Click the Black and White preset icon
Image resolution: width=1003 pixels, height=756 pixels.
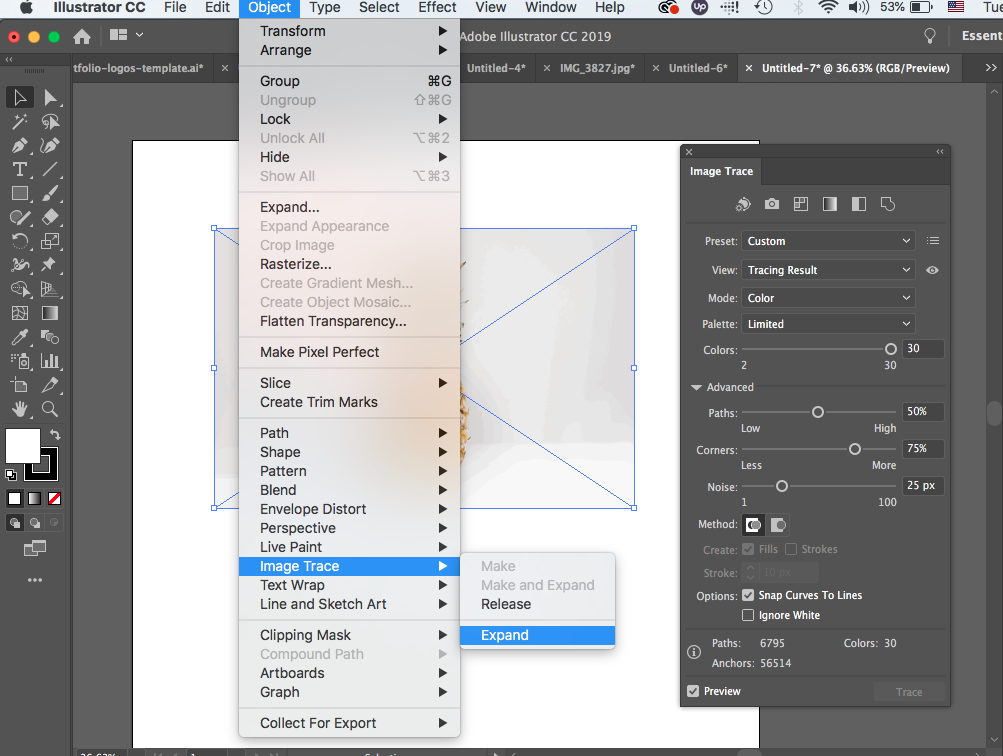(859, 204)
